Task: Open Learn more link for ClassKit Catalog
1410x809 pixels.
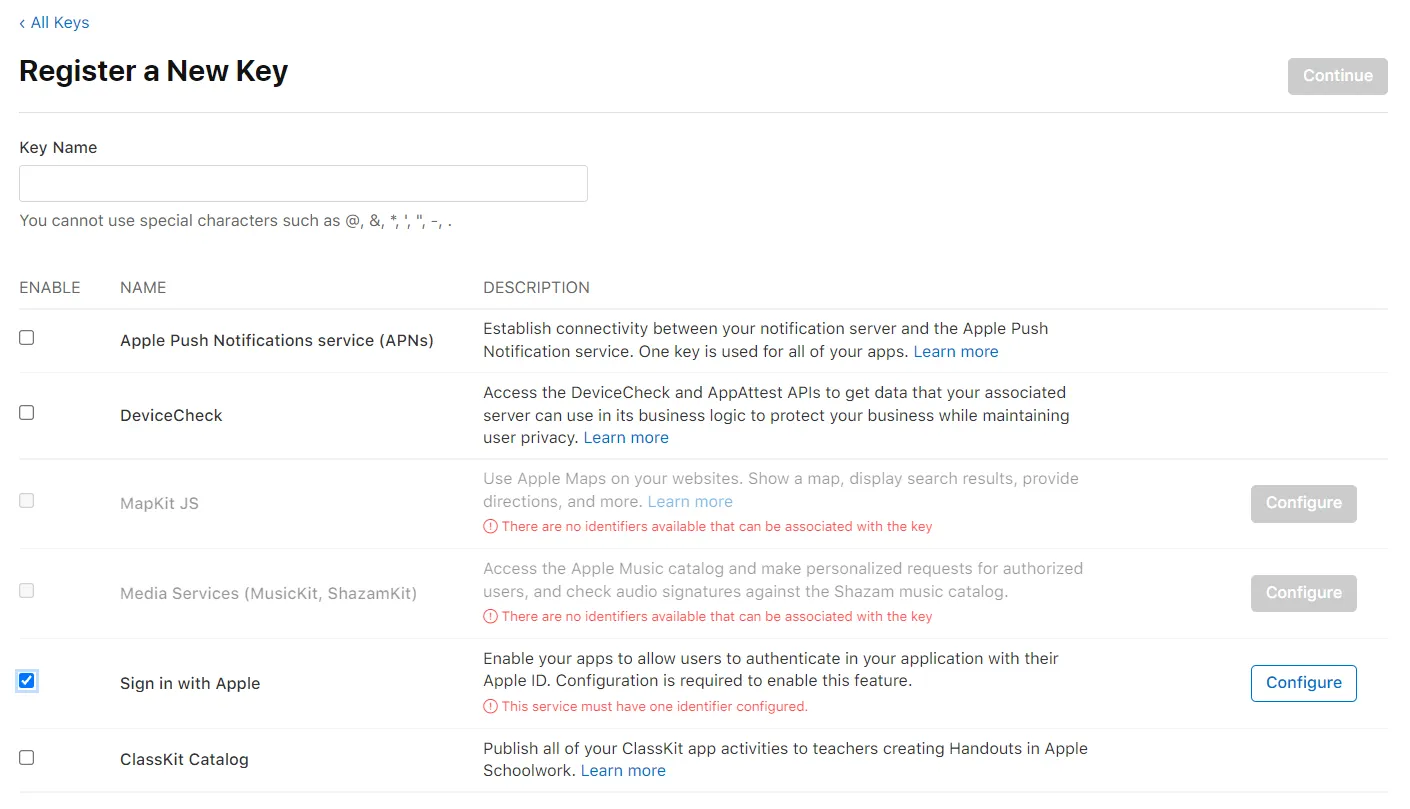Action: (x=623, y=770)
